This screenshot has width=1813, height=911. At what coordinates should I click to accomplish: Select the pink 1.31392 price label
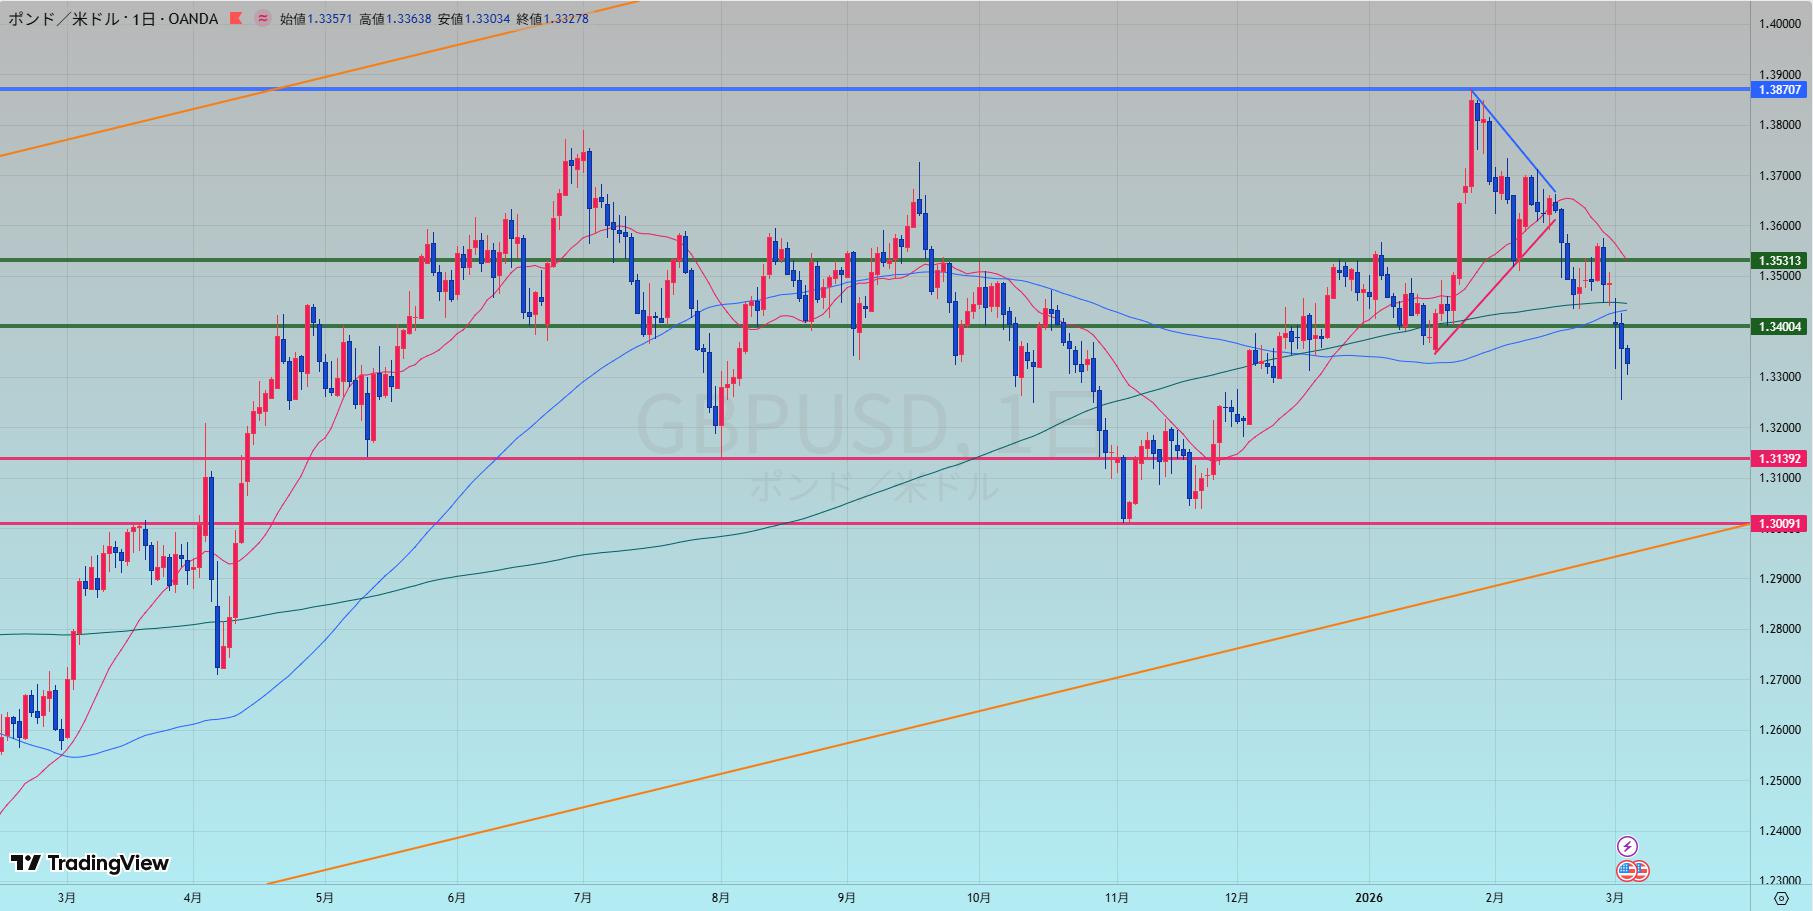tap(1780, 459)
